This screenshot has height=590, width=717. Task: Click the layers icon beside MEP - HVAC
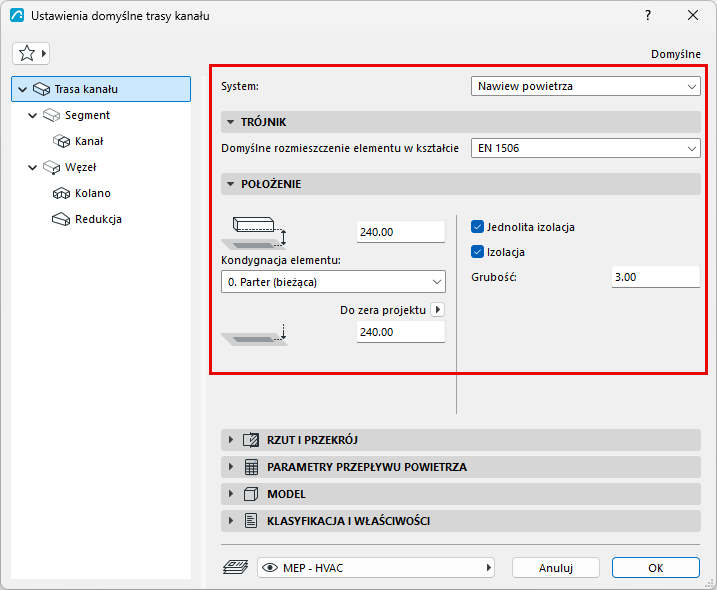tap(235, 568)
